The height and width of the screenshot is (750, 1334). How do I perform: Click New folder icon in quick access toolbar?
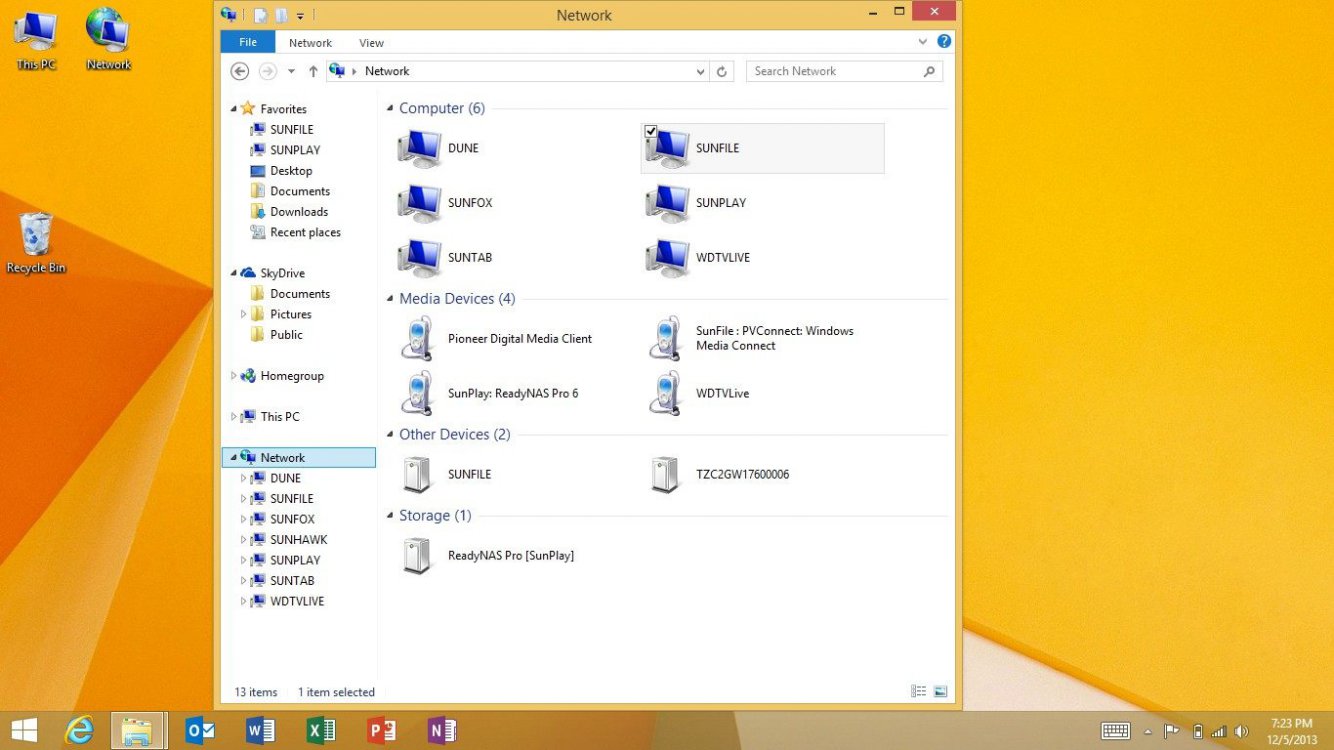coord(282,15)
